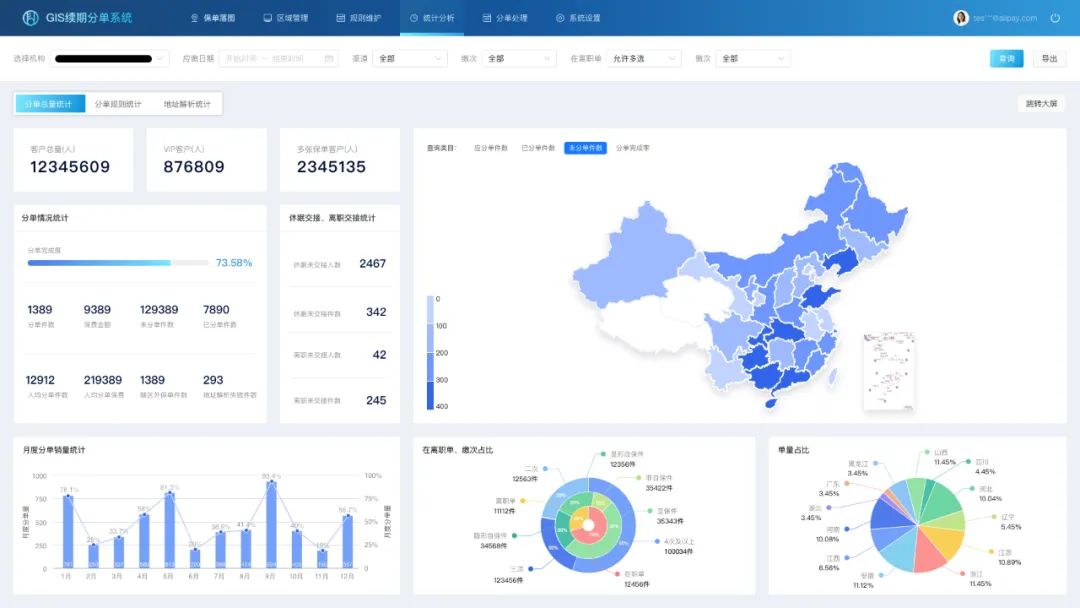Image resolution: width=1080 pixels, height=608 pixels.
Task: Expand the 渠道 dropdown showing 全部
Action: (410, 59)
